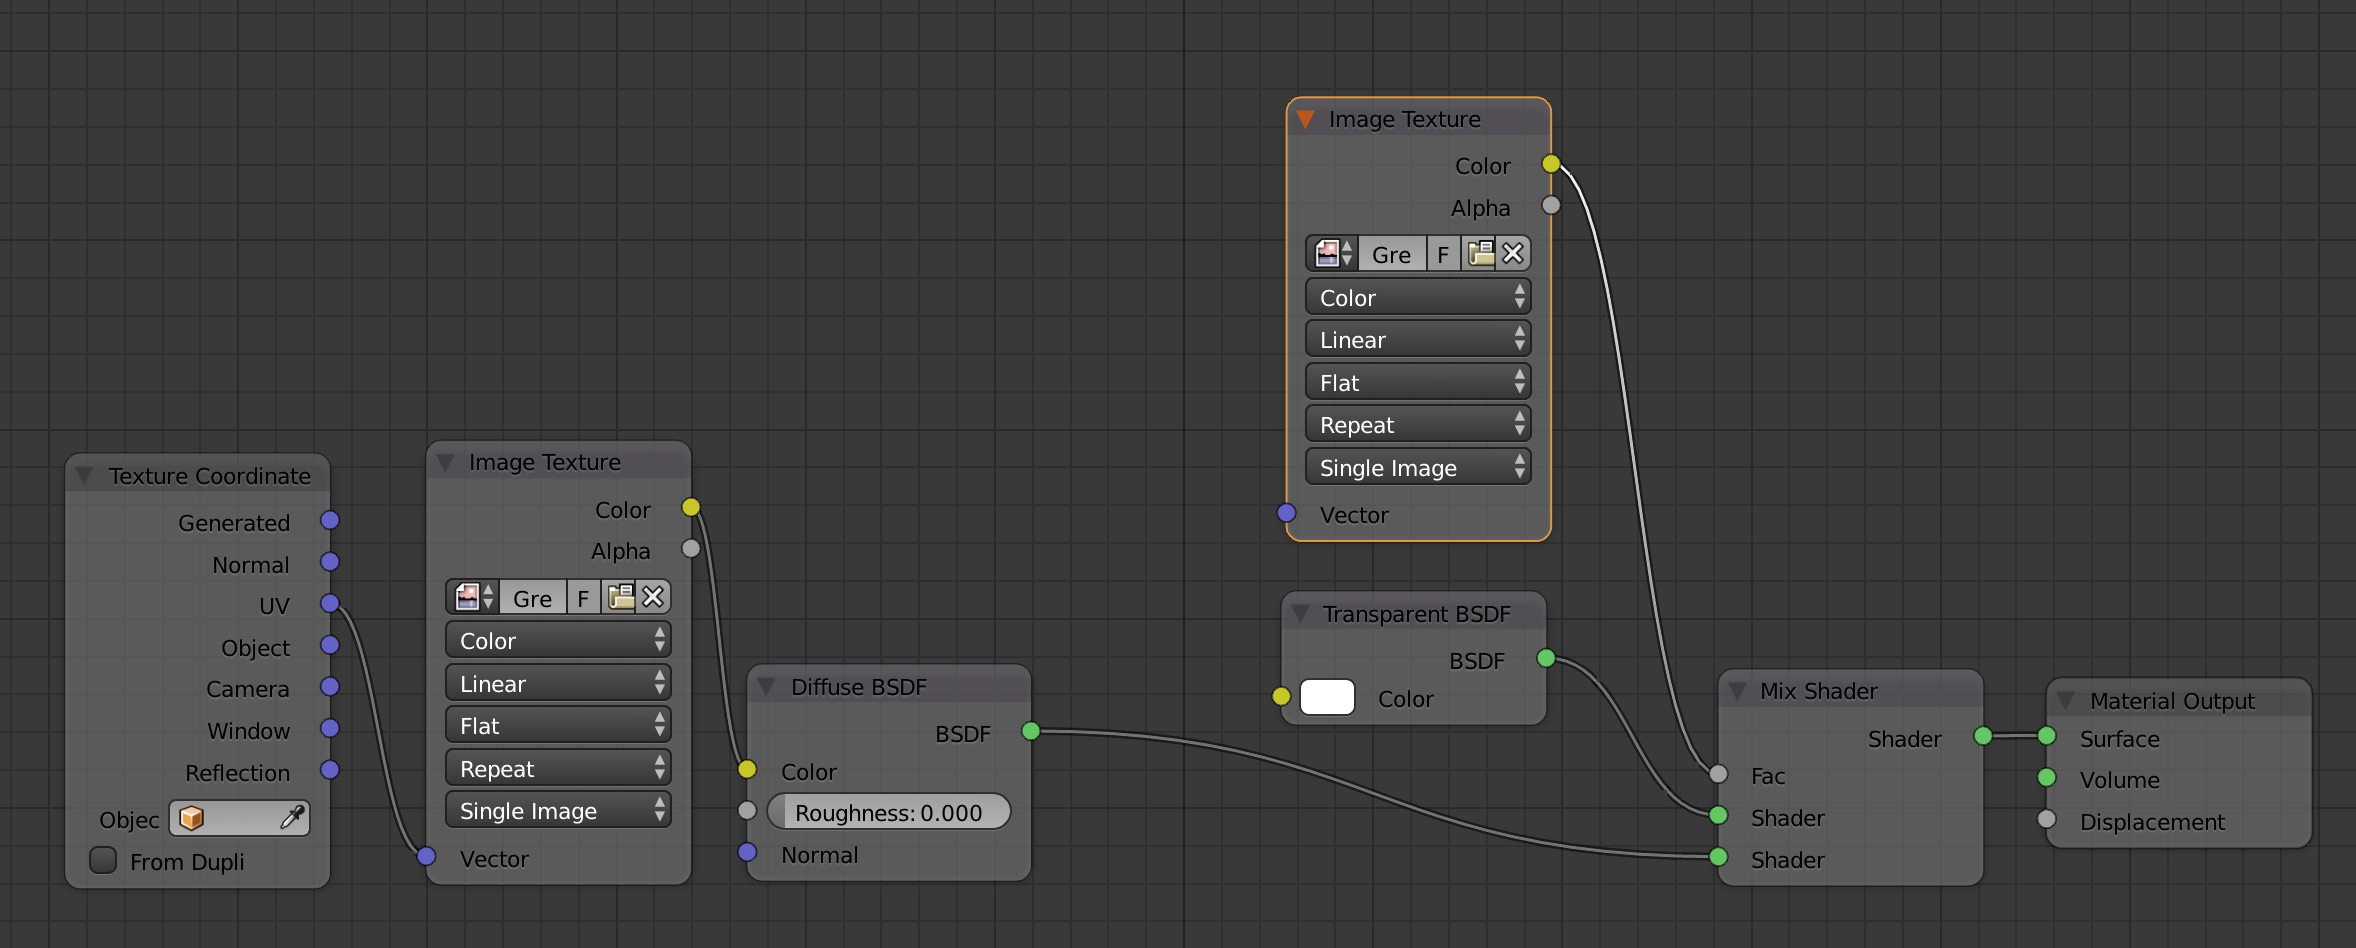Collapse the Diffuse BSDF node
This screenshot has height=948, width=2356.
(767, 687)
